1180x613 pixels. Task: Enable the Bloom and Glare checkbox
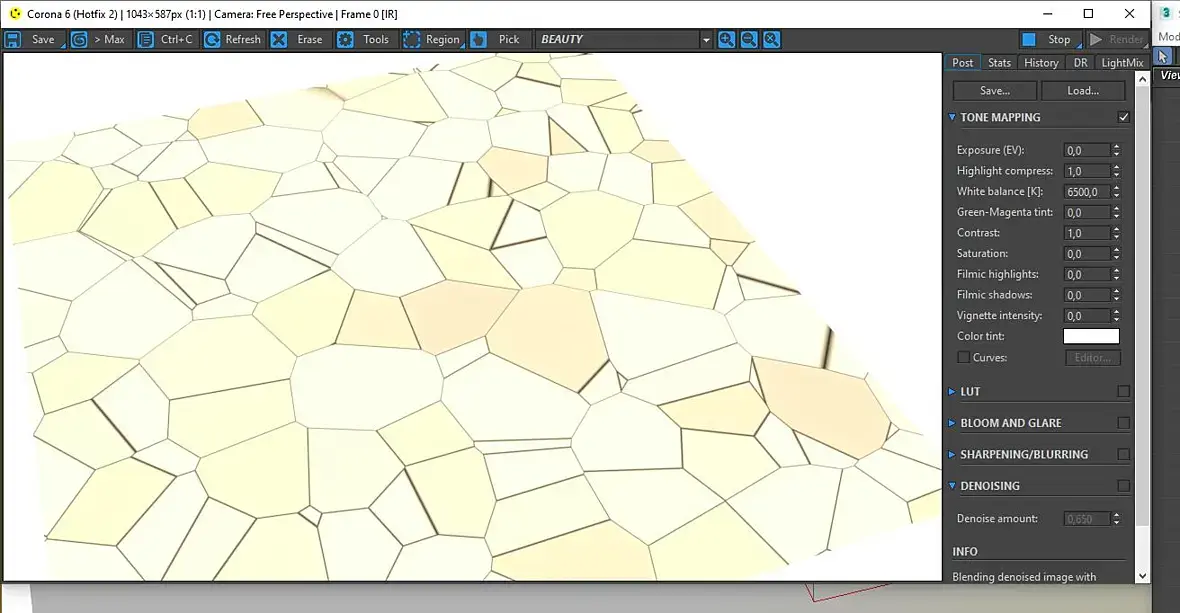(x=1124, y=423)
